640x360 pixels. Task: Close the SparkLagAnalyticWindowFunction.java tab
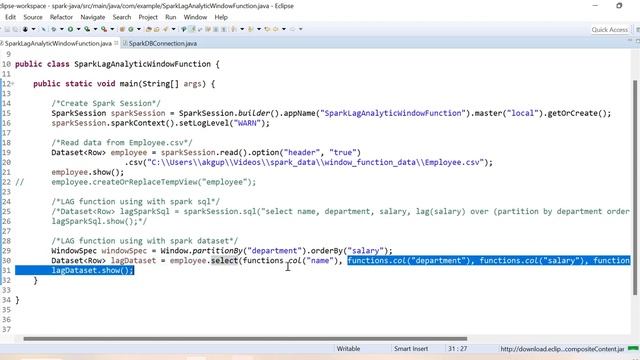(116, 43)
